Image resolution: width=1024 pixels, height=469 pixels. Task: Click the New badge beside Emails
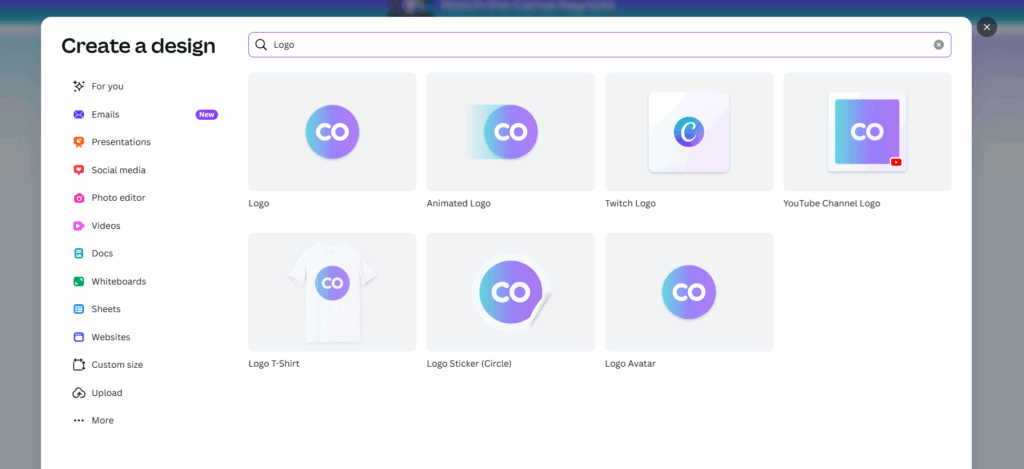click(206, 114)
